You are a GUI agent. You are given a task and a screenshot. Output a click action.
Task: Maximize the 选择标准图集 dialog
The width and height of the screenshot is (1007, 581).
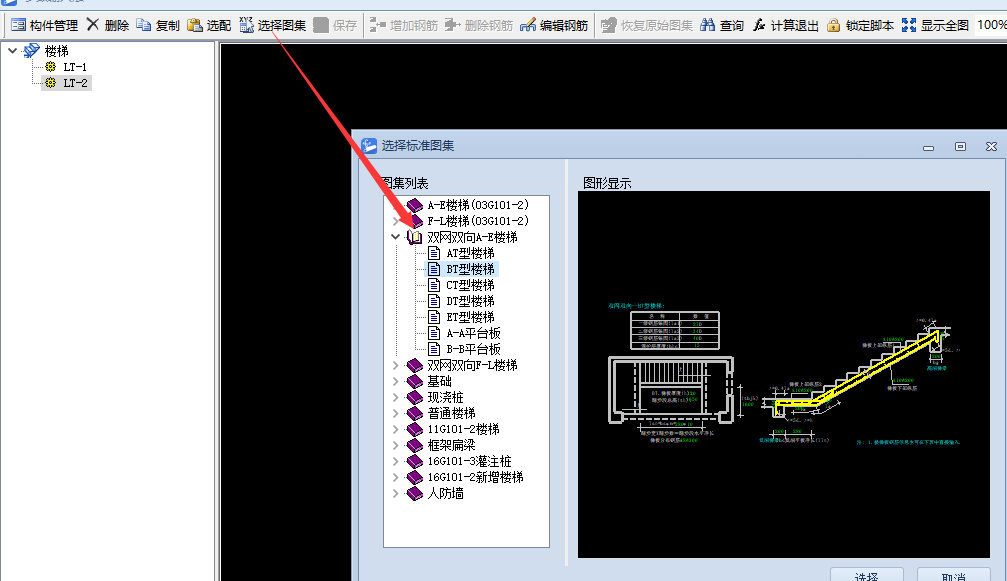960,146
